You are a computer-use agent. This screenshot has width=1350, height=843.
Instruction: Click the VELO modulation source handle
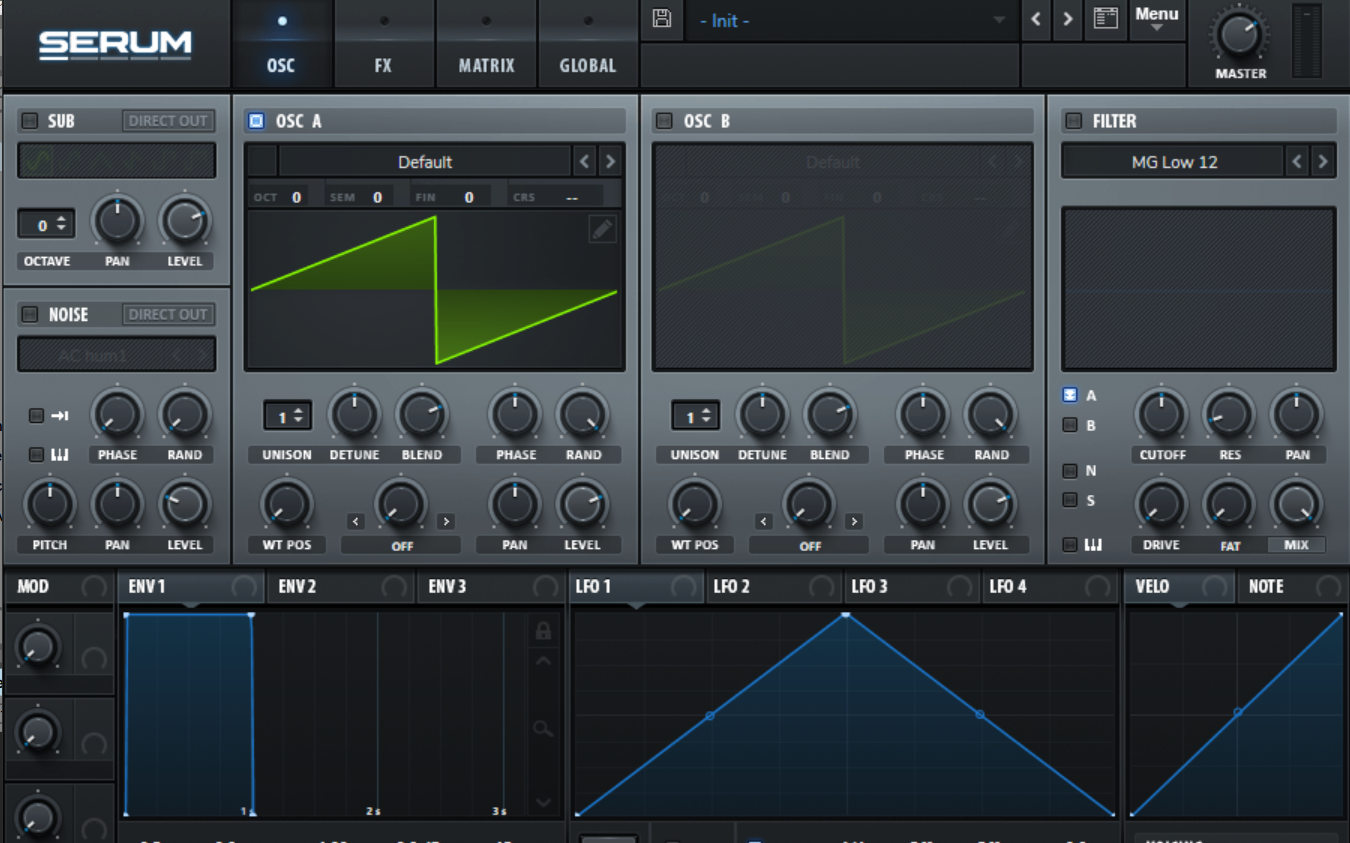[1215, 587]
